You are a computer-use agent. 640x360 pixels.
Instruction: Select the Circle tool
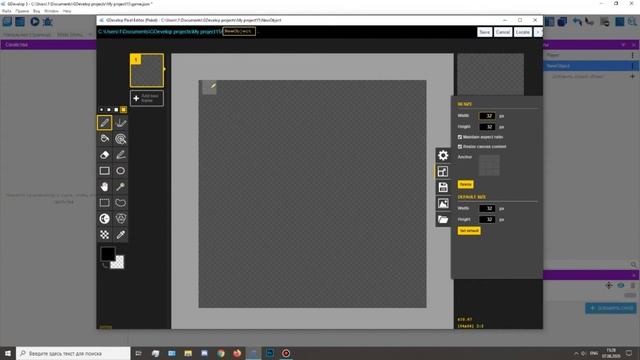click(x=120, y=171)
